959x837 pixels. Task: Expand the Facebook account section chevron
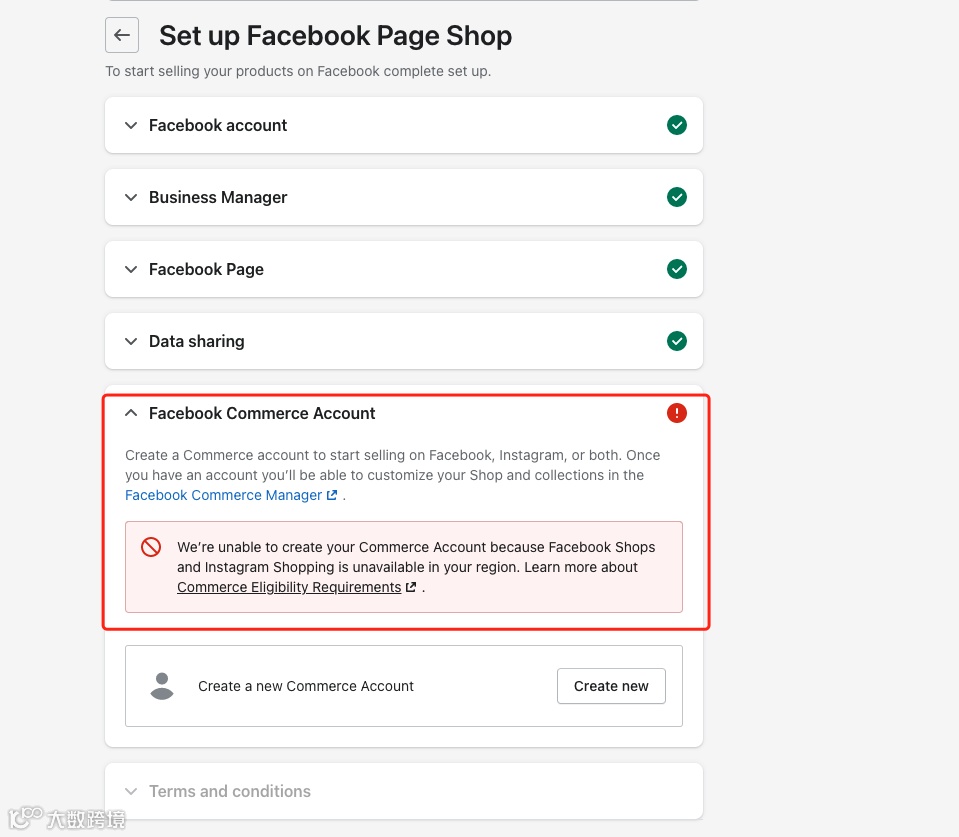[131, 125]
